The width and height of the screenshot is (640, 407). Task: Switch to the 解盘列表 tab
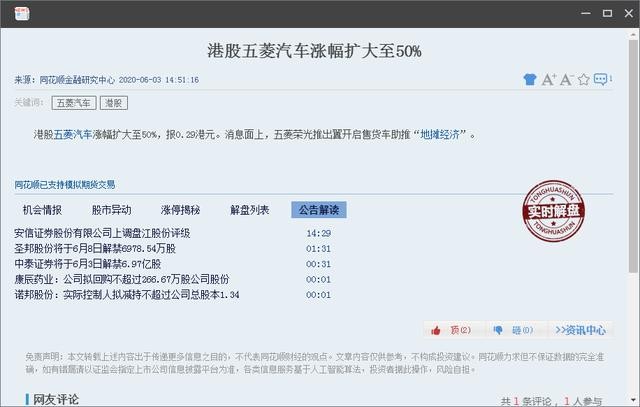tap(249, 210)
